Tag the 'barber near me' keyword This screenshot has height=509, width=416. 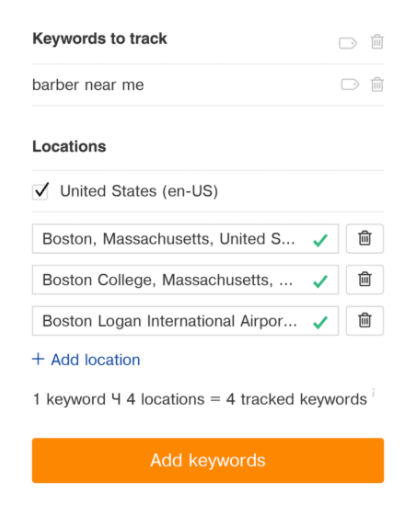350,85
